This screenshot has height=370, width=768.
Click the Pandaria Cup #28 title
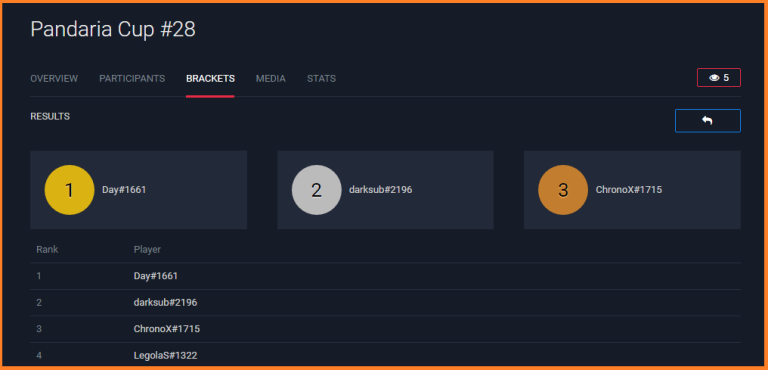click(113, 29)
